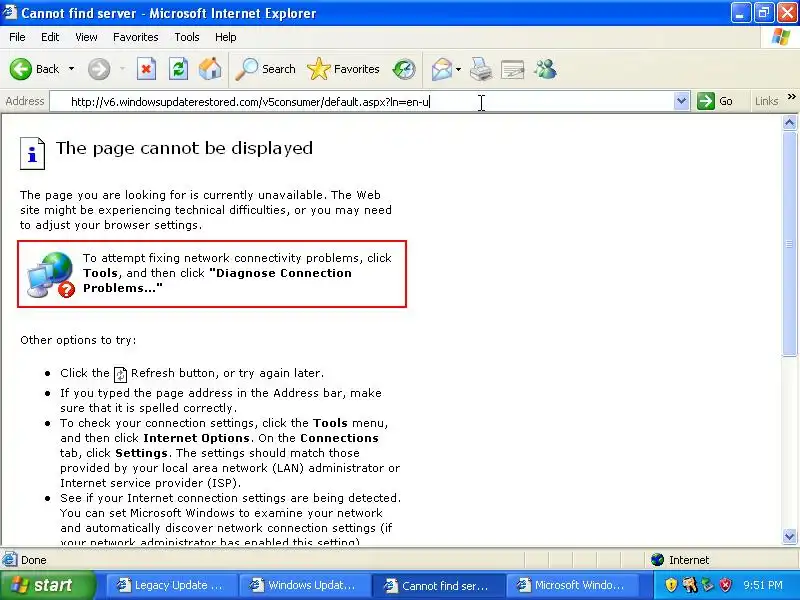Open the View menu

tap(86, 37)
